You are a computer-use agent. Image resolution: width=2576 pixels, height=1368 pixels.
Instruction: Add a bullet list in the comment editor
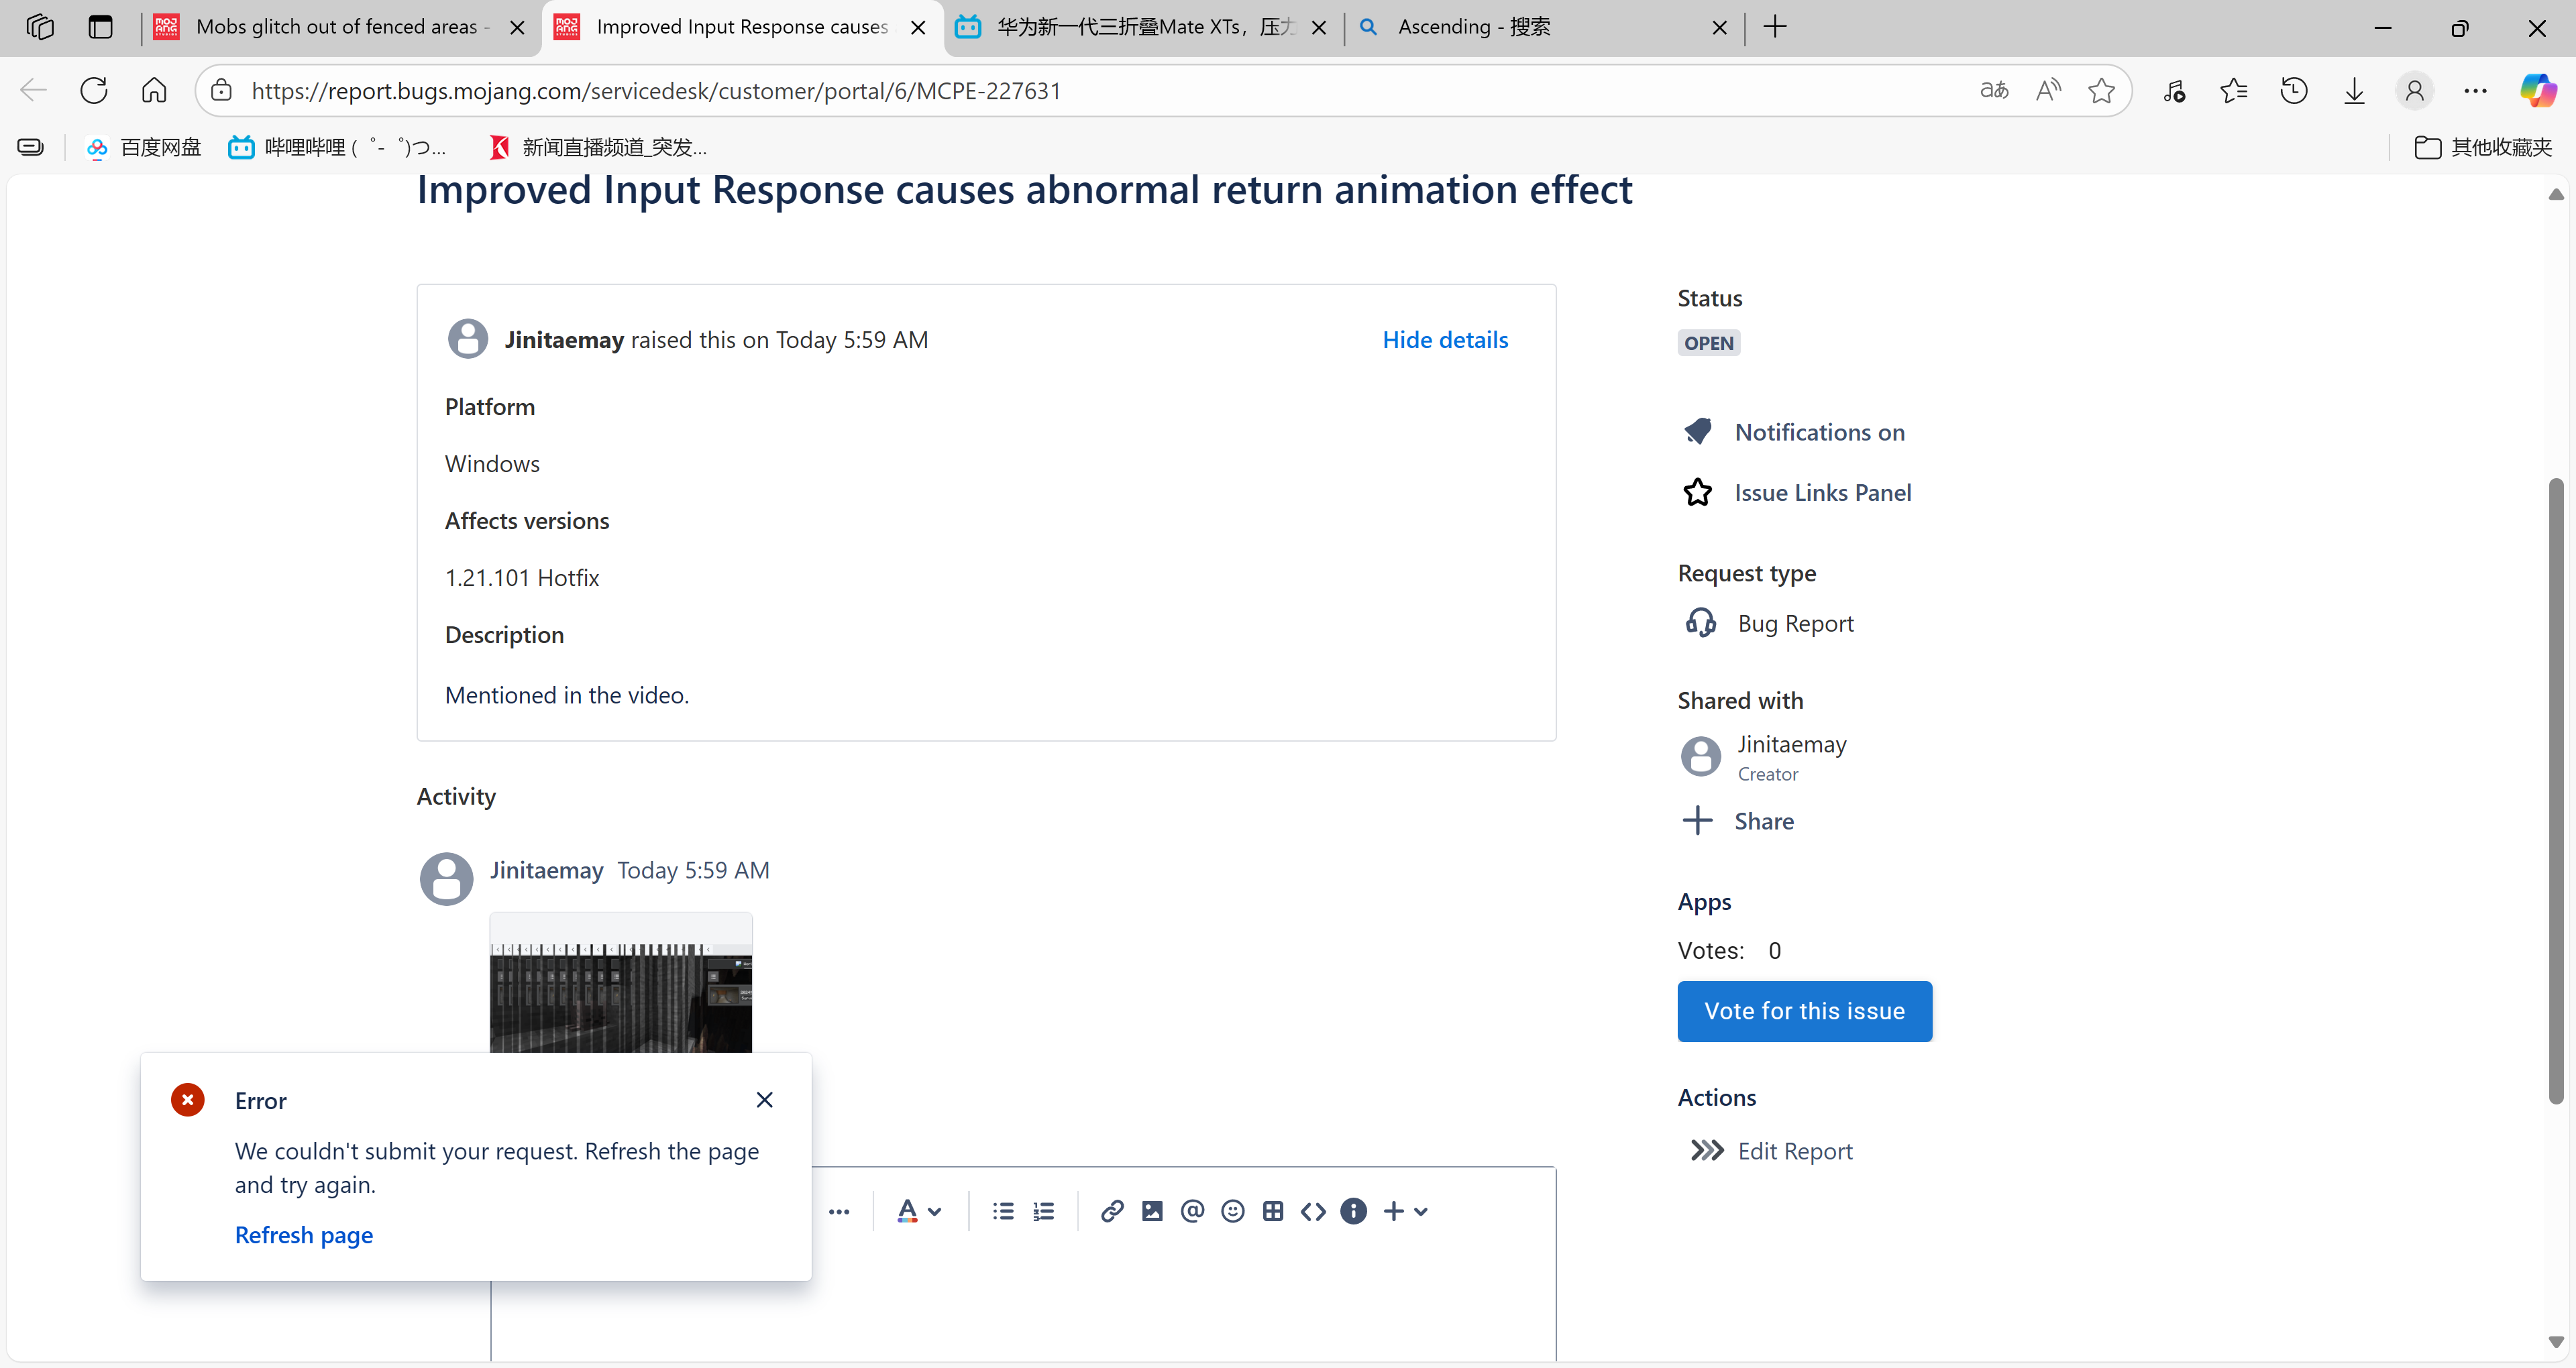click(x=1003, y=1211)
